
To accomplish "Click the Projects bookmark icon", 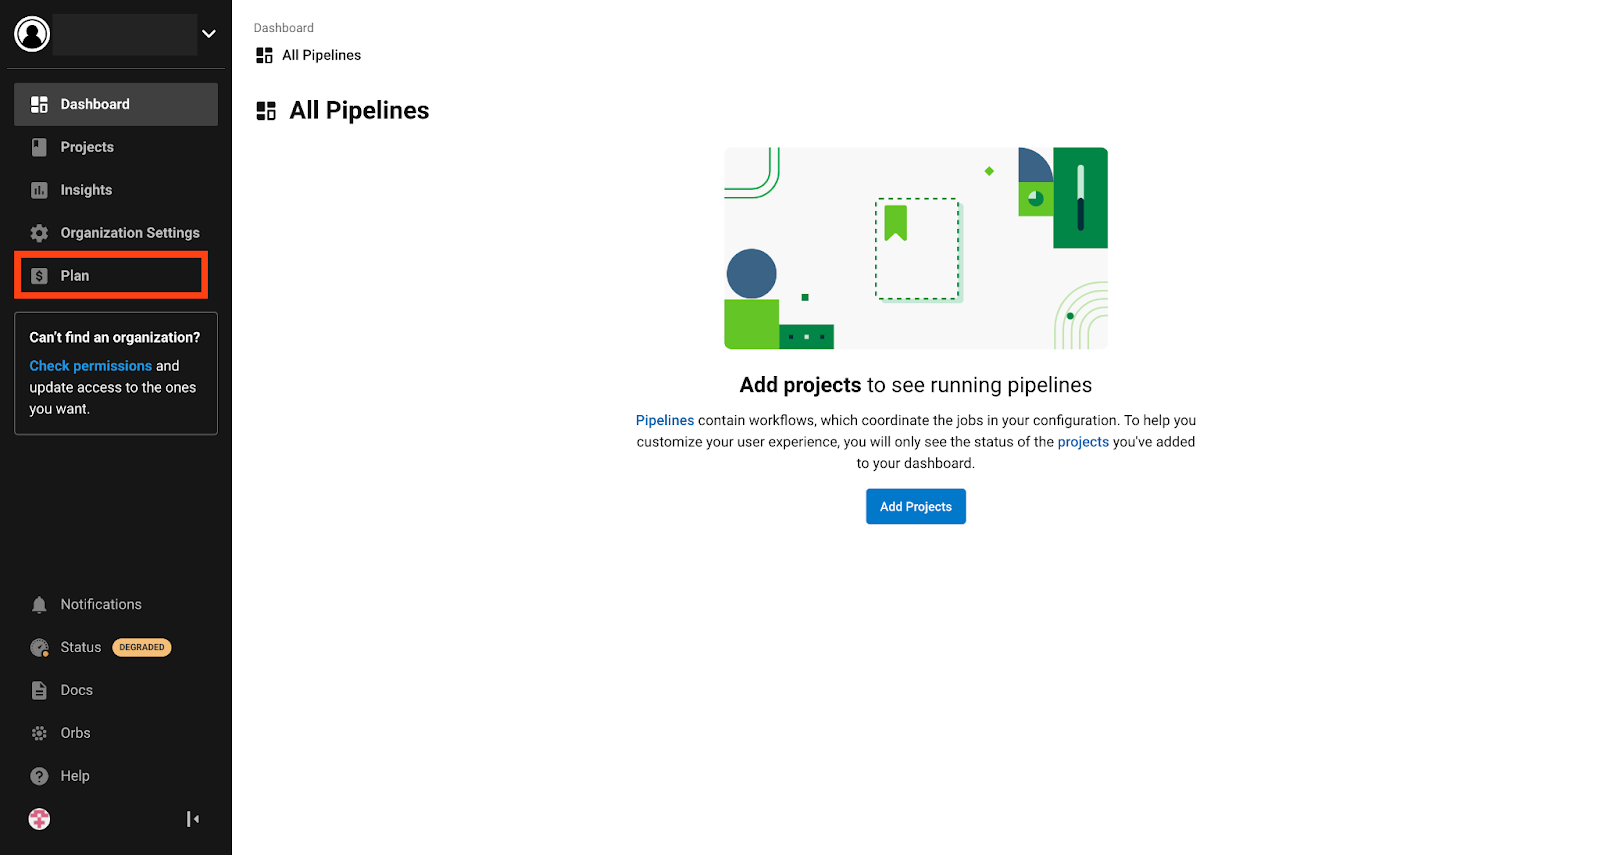I will click(x=39, y=147).
